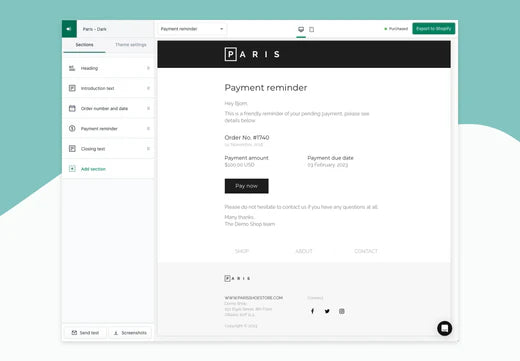Click the Introduction text section icon
The height and width of the screenshot is (361, 520).
[72, 88]
